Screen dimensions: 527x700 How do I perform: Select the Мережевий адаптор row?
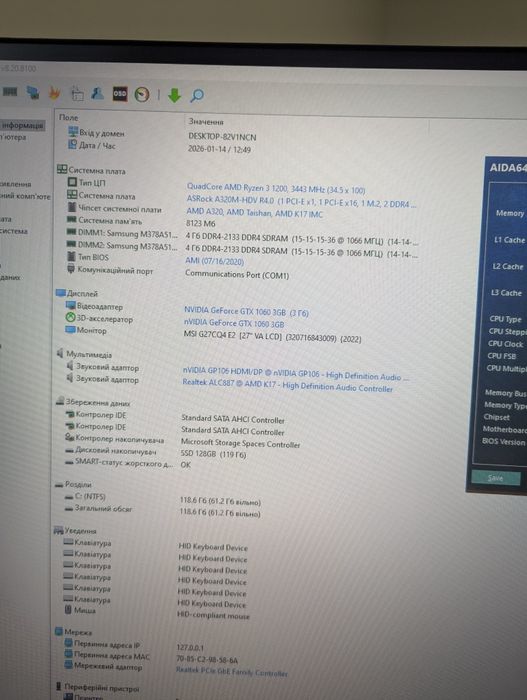[x=102, y=666]
